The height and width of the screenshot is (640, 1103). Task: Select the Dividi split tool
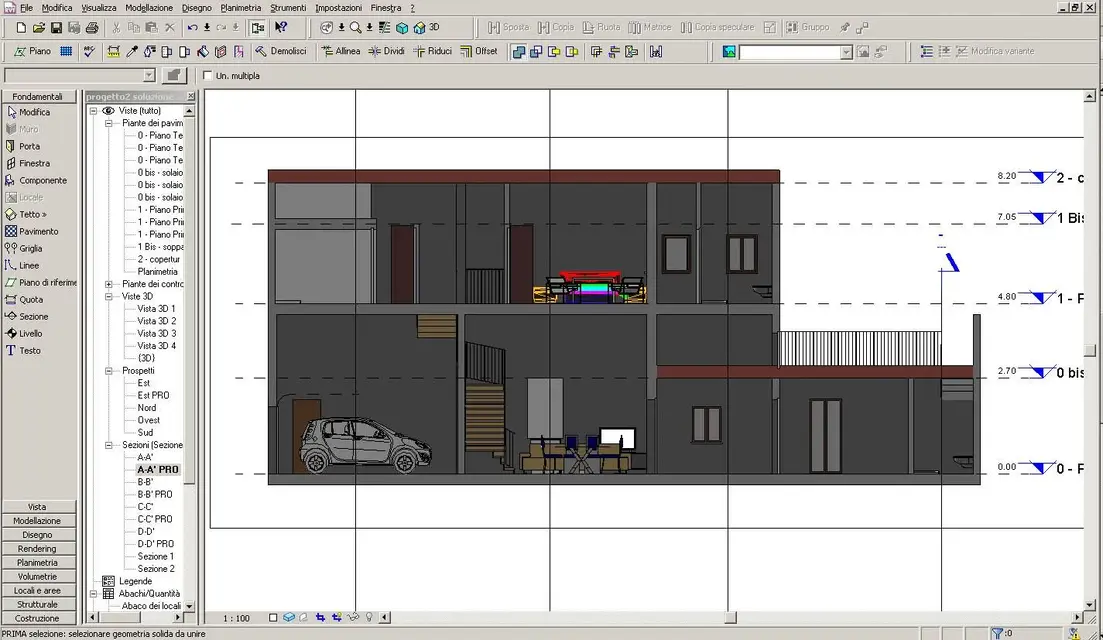(386, 51)
